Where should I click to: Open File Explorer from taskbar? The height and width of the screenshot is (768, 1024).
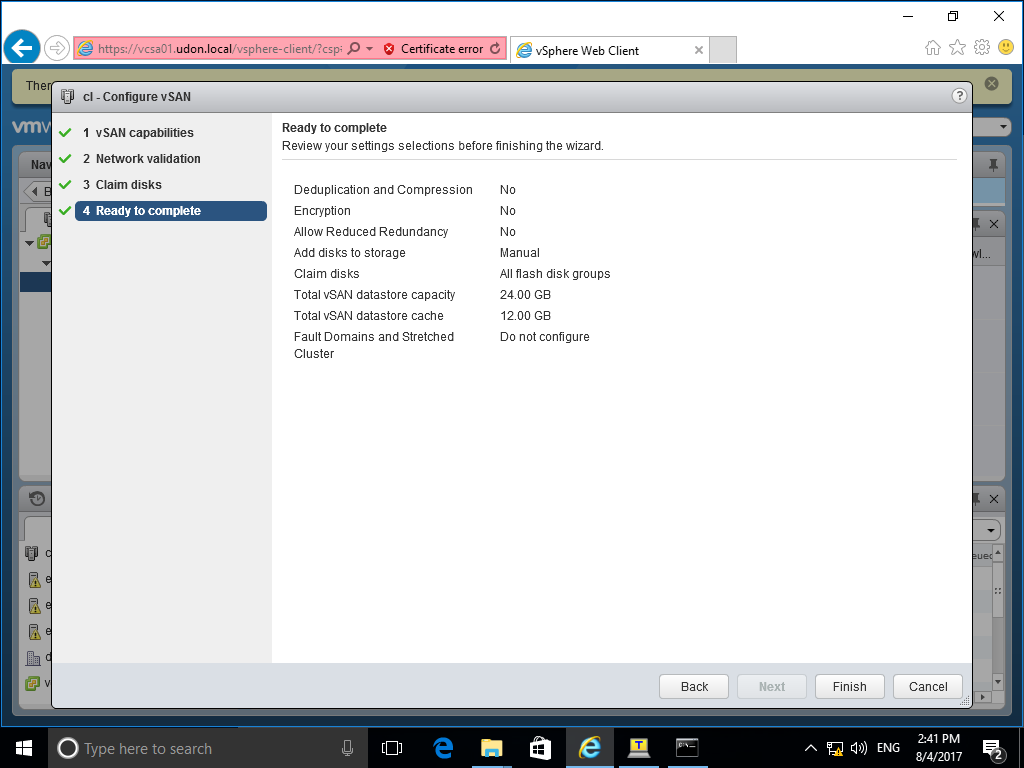[491, 748]
